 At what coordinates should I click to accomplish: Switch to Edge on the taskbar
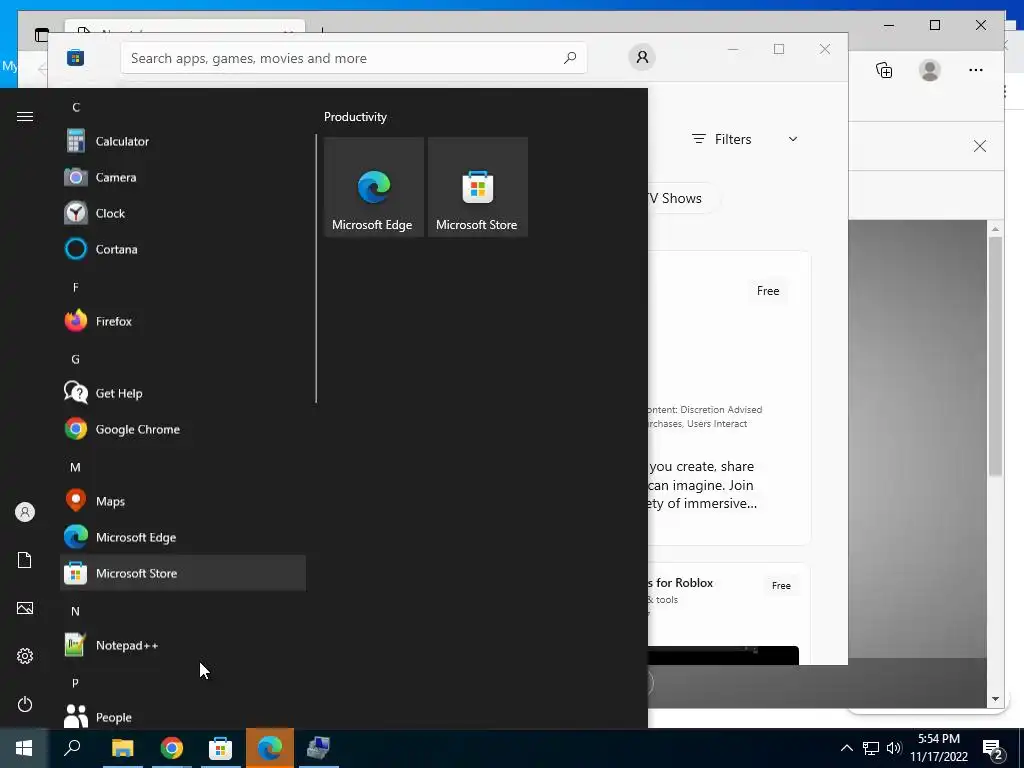269,748
